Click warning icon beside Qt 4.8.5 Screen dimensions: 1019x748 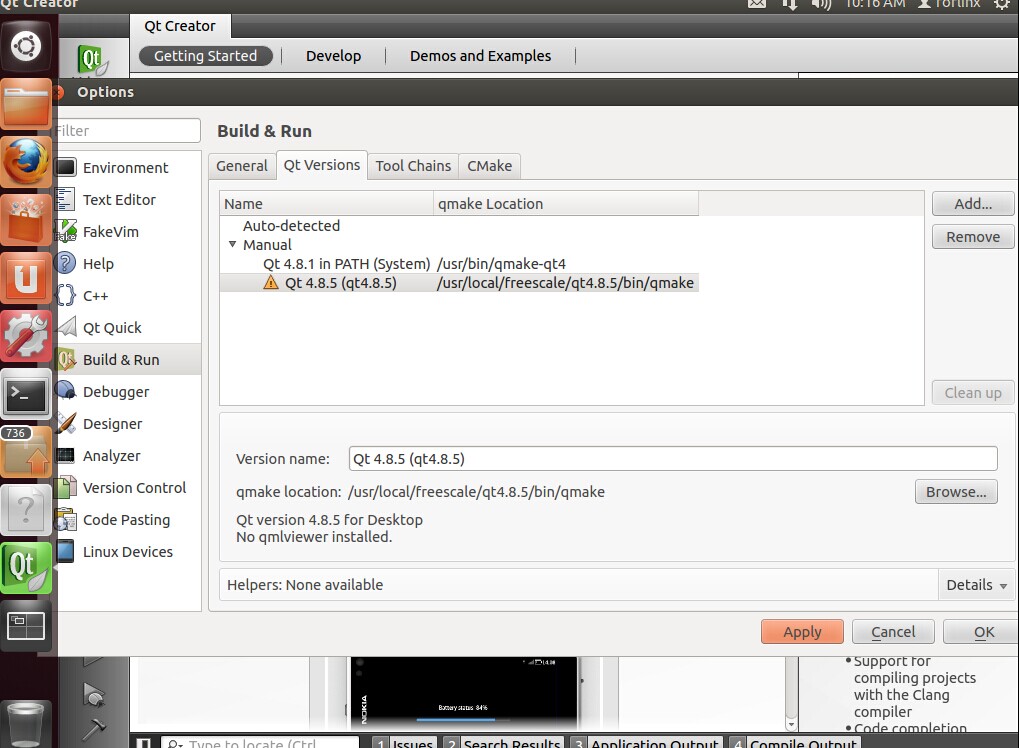point(271,283)
